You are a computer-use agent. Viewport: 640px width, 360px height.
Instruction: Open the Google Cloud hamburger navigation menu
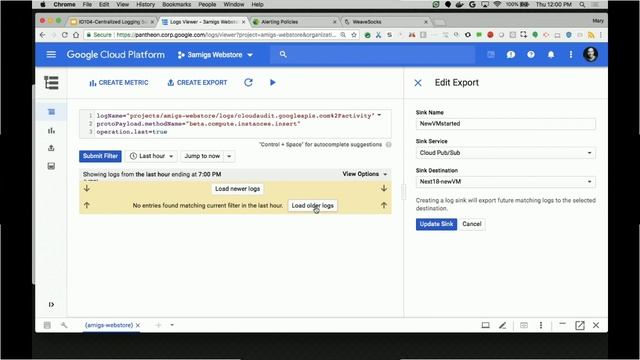coord(51,54)
